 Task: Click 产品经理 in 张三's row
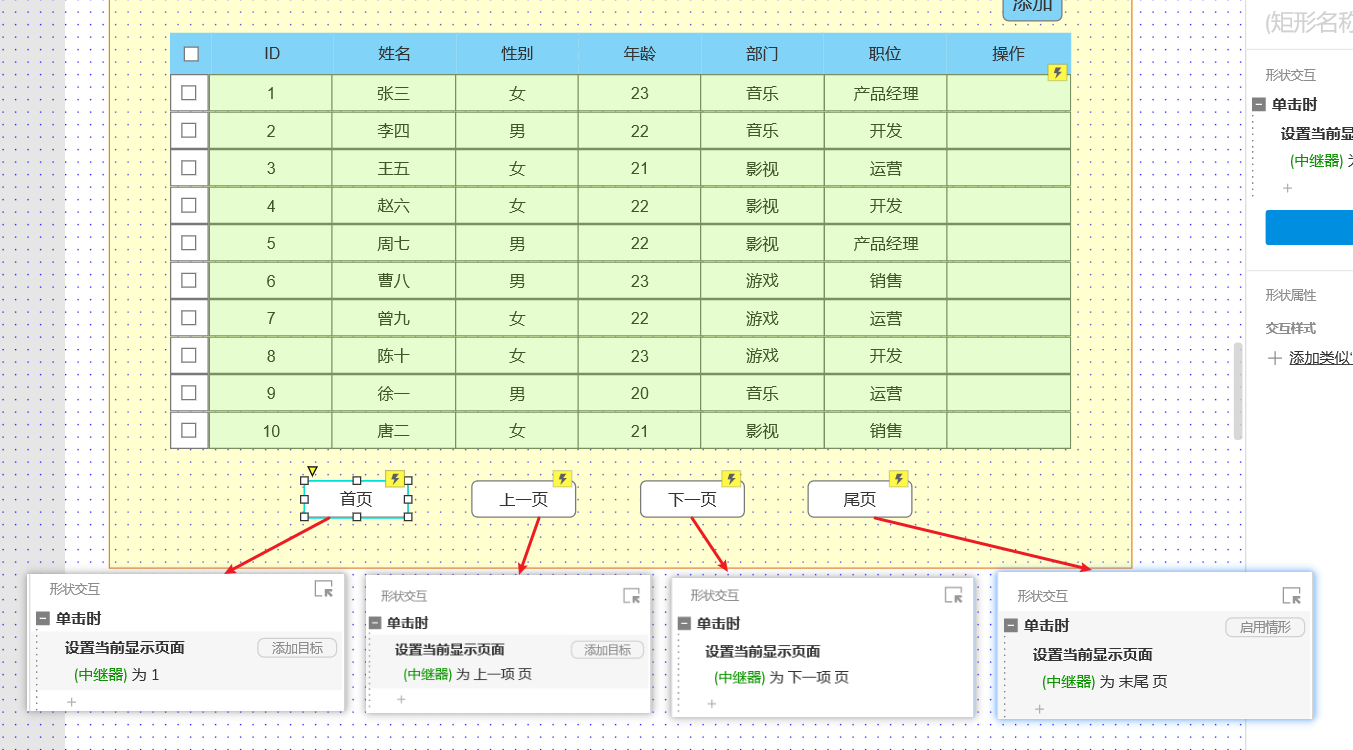(x=886, y=93)
